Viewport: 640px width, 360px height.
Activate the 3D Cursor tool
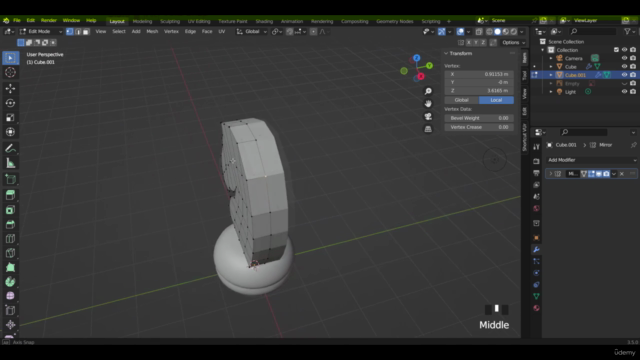(x=10, y=73)
